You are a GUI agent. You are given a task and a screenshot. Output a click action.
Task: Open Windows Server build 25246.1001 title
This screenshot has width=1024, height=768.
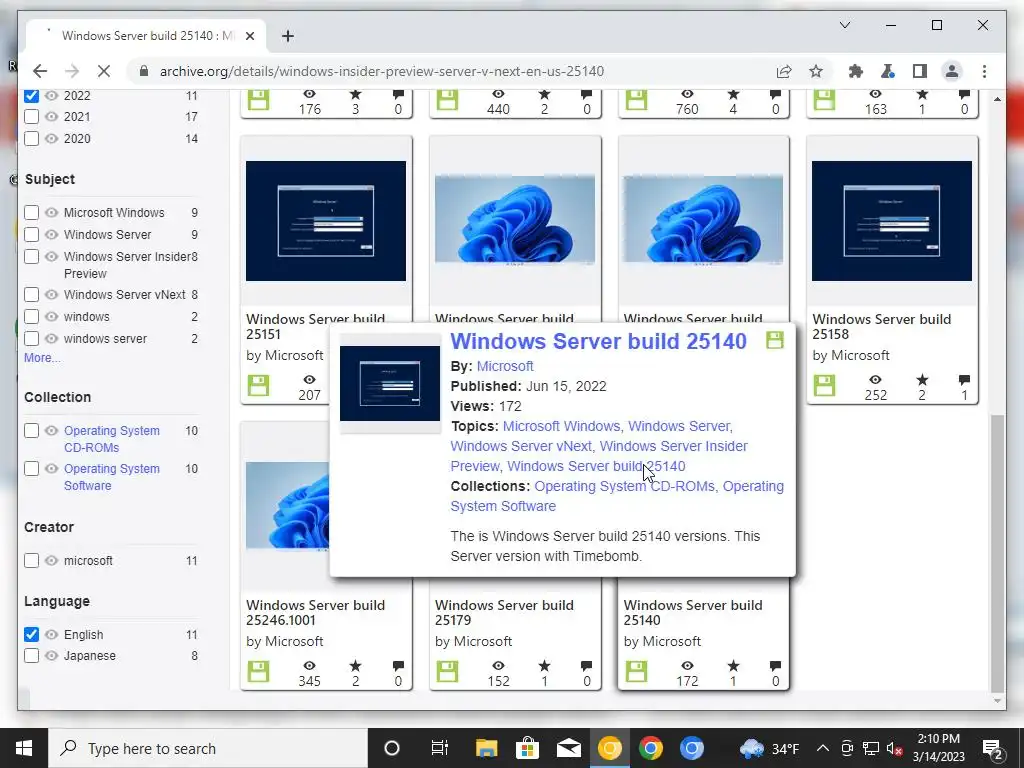point(315,613)
